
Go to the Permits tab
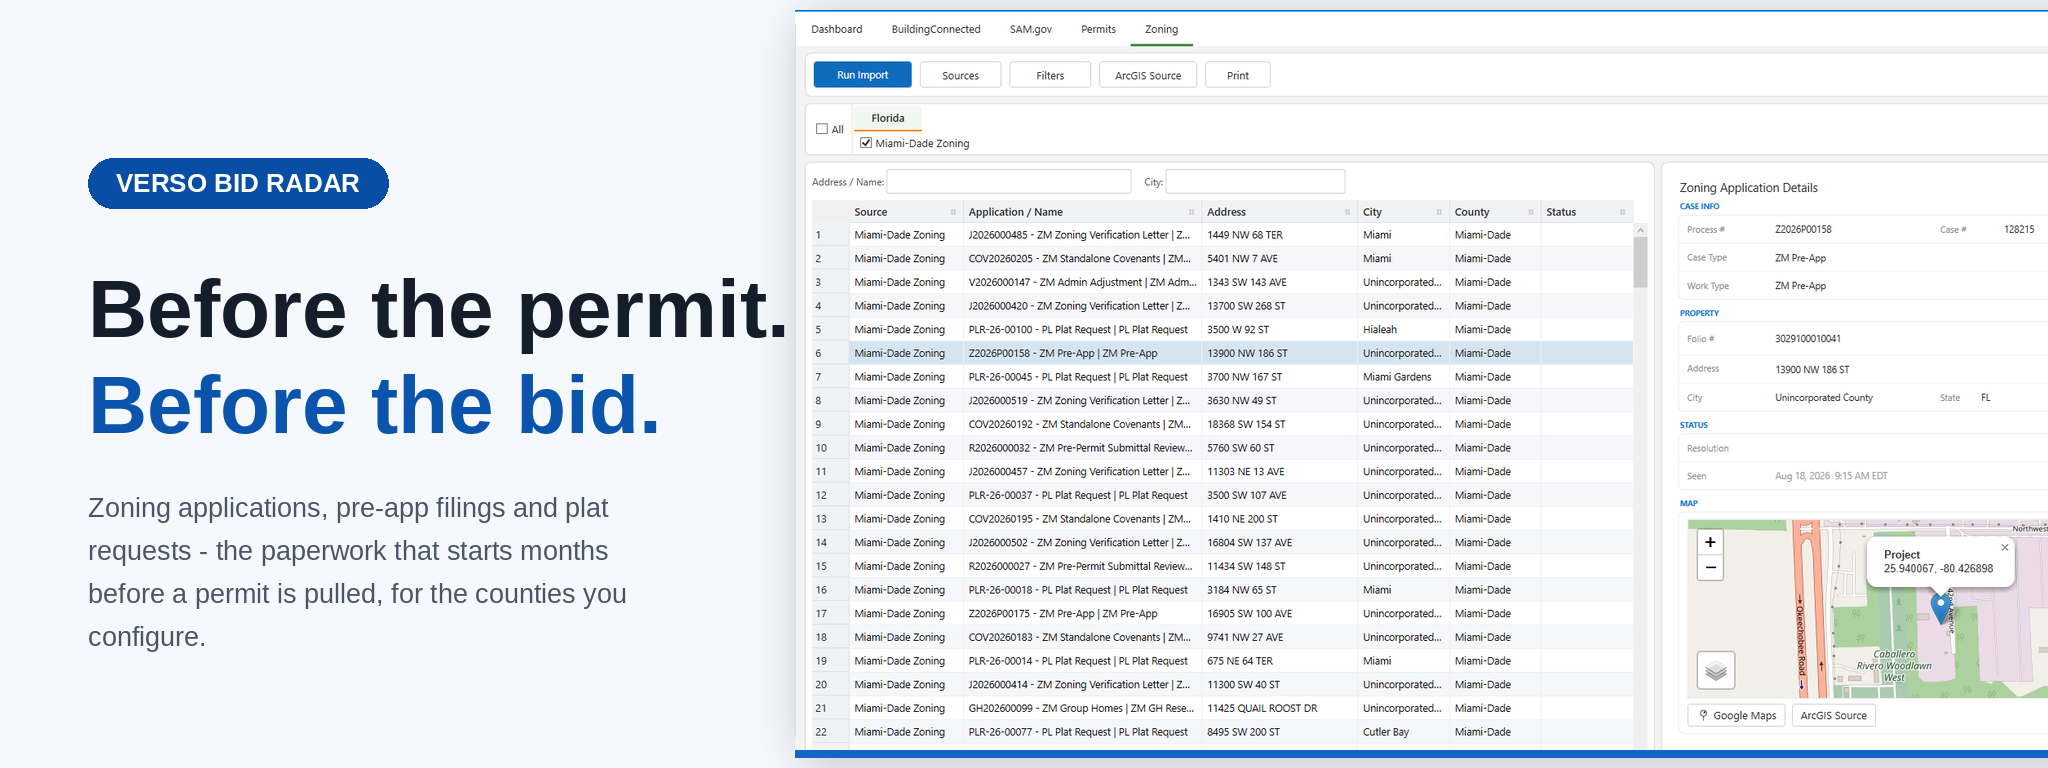1098,29
